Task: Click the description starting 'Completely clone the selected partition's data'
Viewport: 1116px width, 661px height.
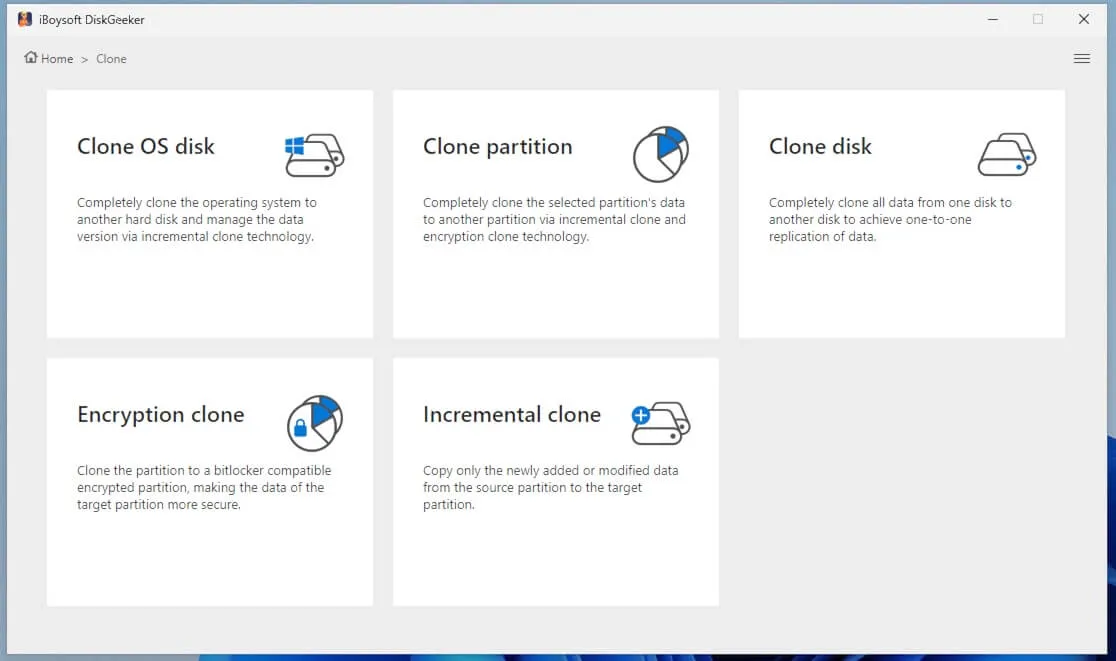Action: (554, 219)
